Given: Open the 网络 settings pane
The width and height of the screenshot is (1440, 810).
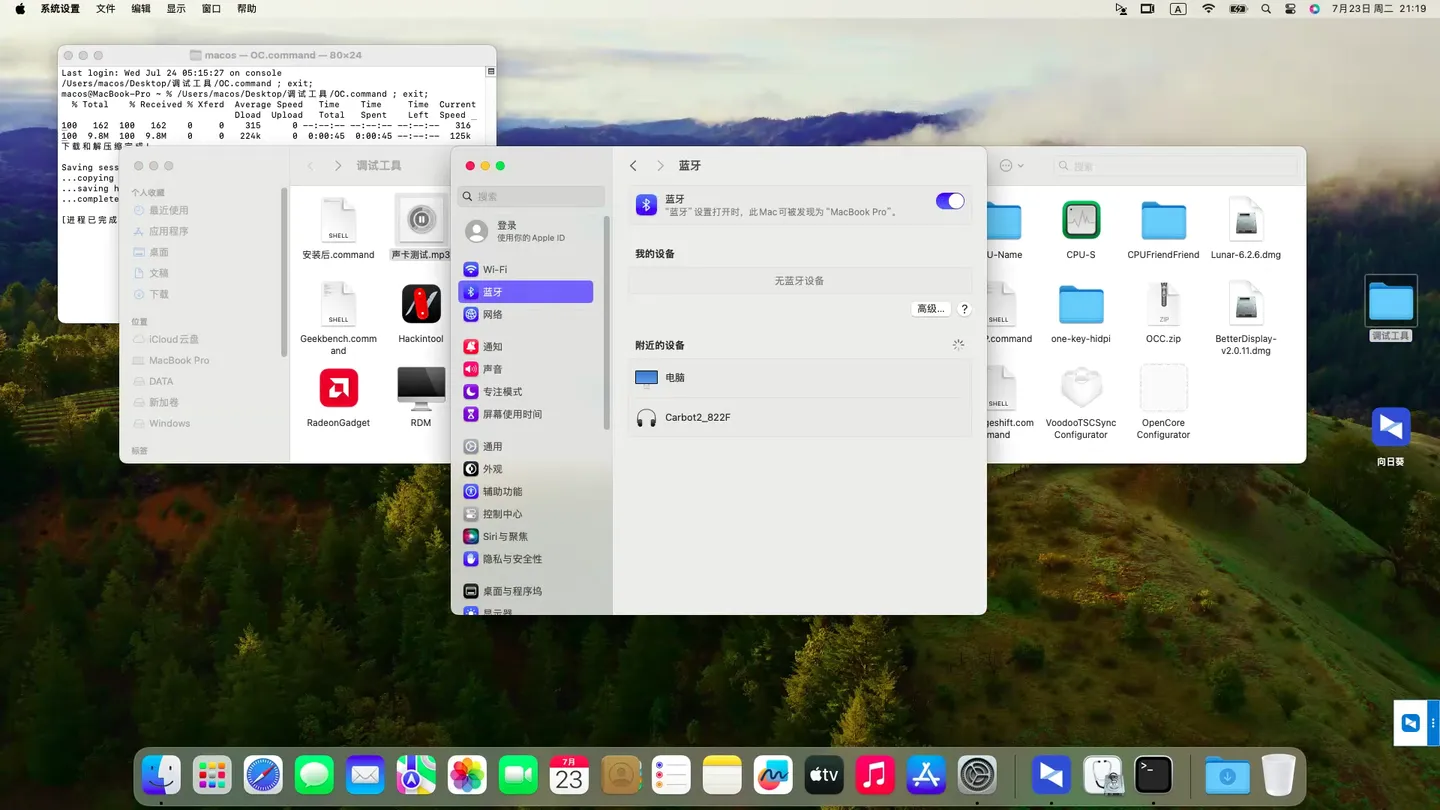Looking at the screenshot, I should 492,314.
